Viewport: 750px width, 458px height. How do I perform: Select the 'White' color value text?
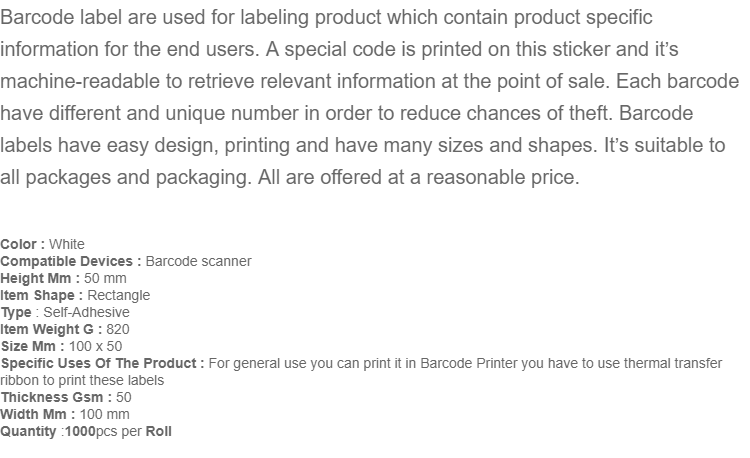66,244
